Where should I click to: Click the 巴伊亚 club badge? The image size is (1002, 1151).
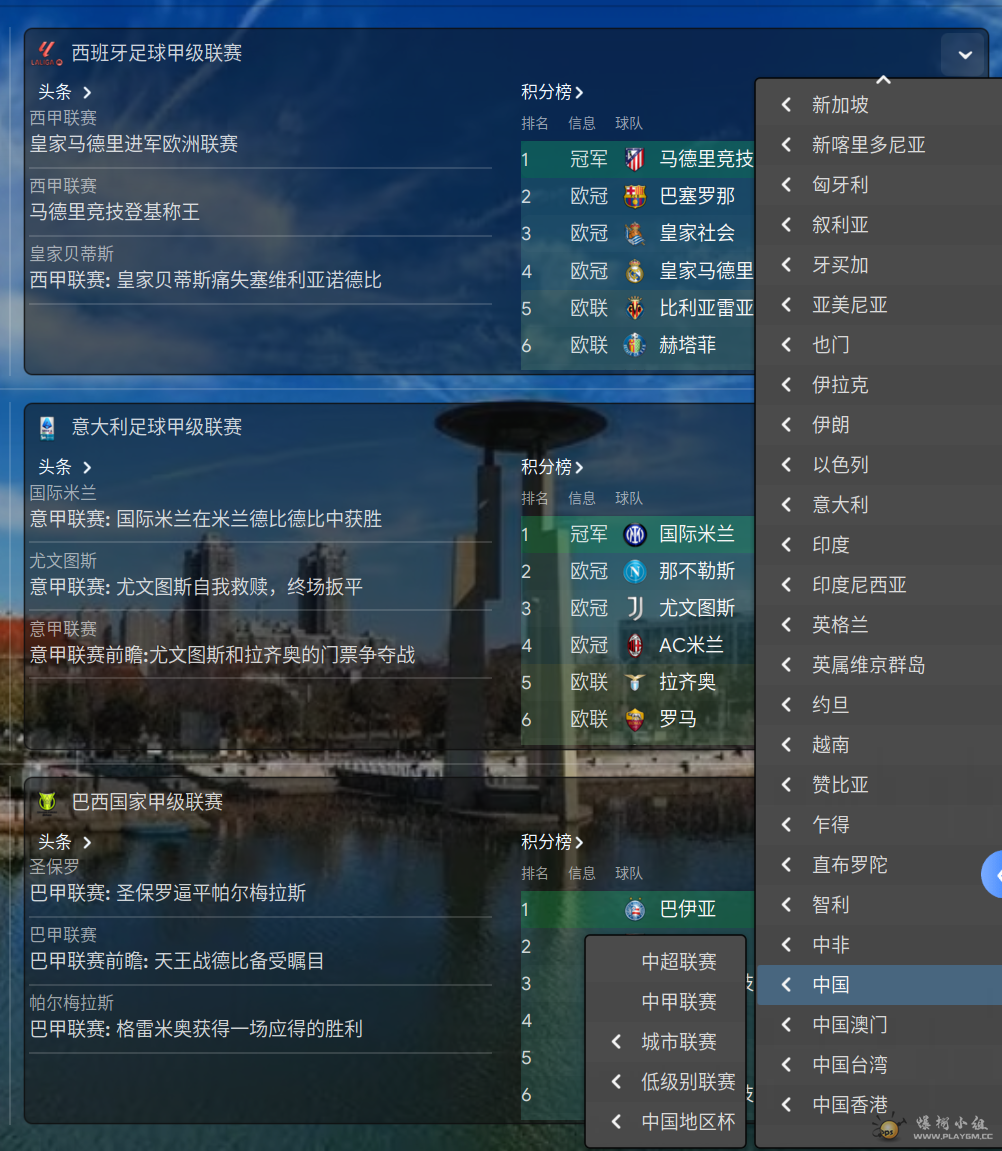tap(634, 909)
